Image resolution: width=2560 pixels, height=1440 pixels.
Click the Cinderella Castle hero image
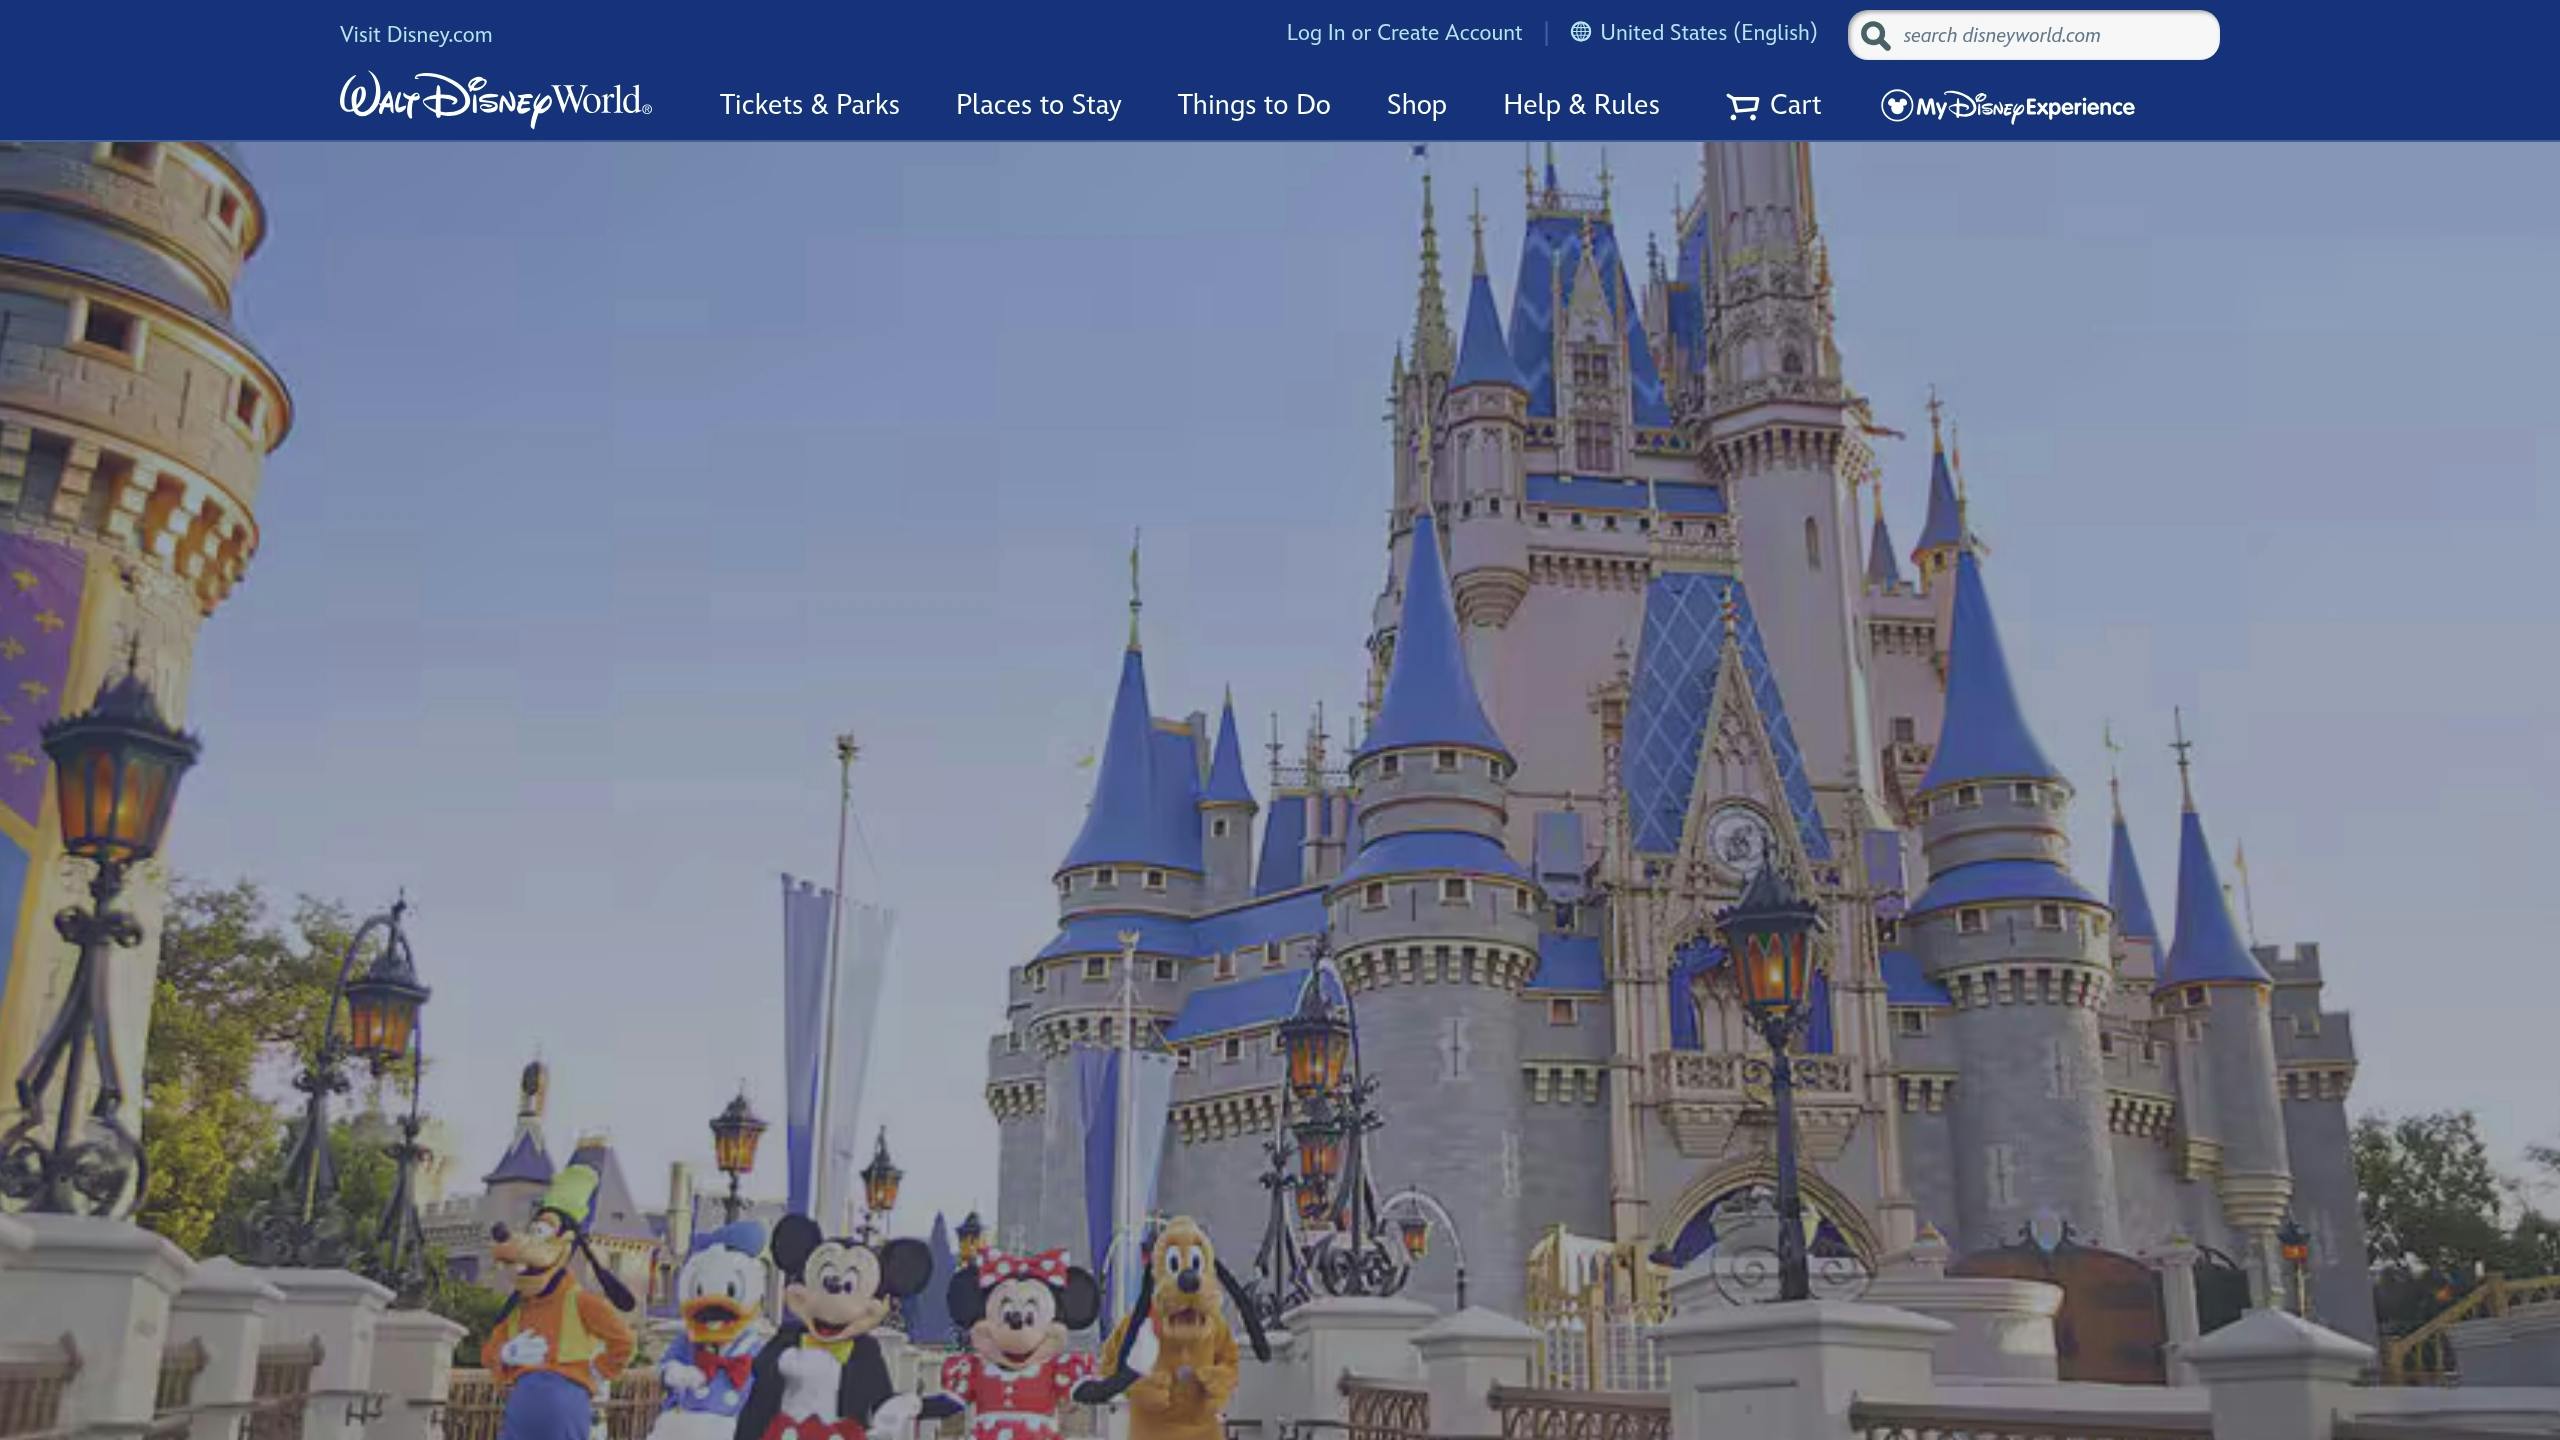coord(1280,790)
